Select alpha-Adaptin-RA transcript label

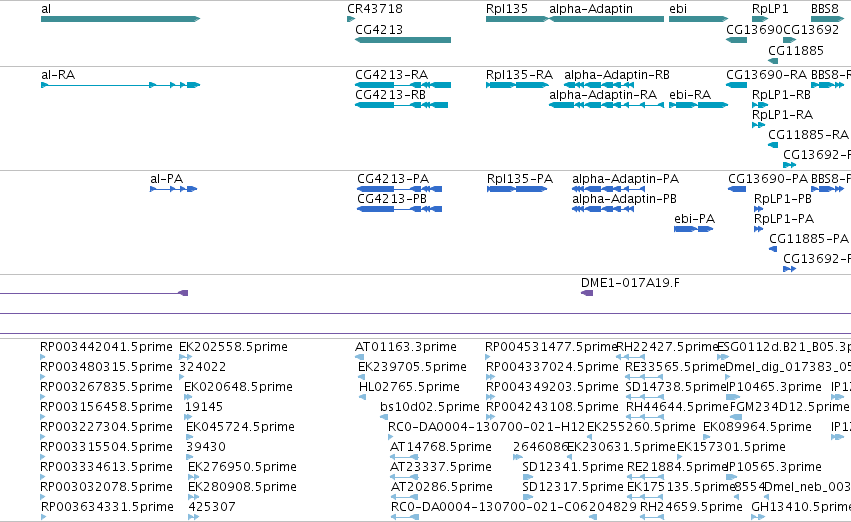603,94
